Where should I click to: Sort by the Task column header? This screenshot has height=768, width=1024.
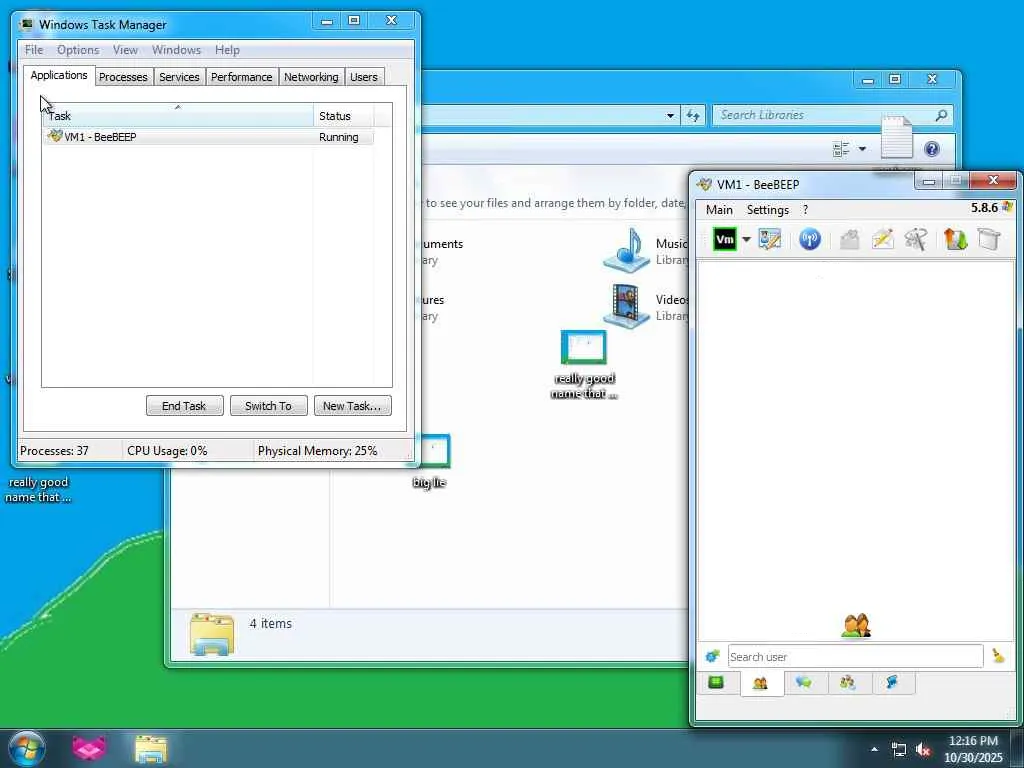pos(178,116)
